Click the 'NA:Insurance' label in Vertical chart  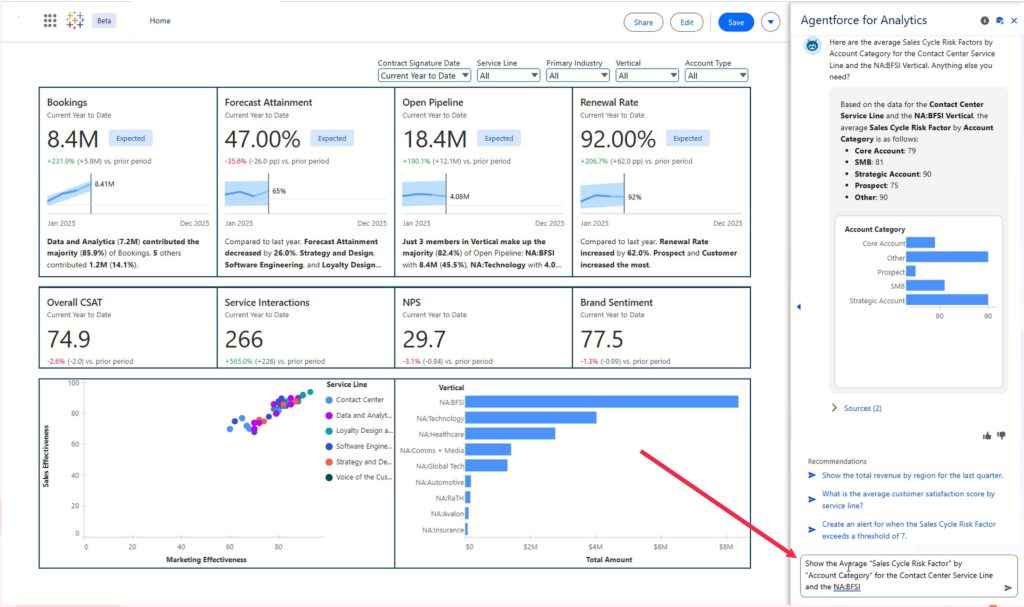coord(443,530)
